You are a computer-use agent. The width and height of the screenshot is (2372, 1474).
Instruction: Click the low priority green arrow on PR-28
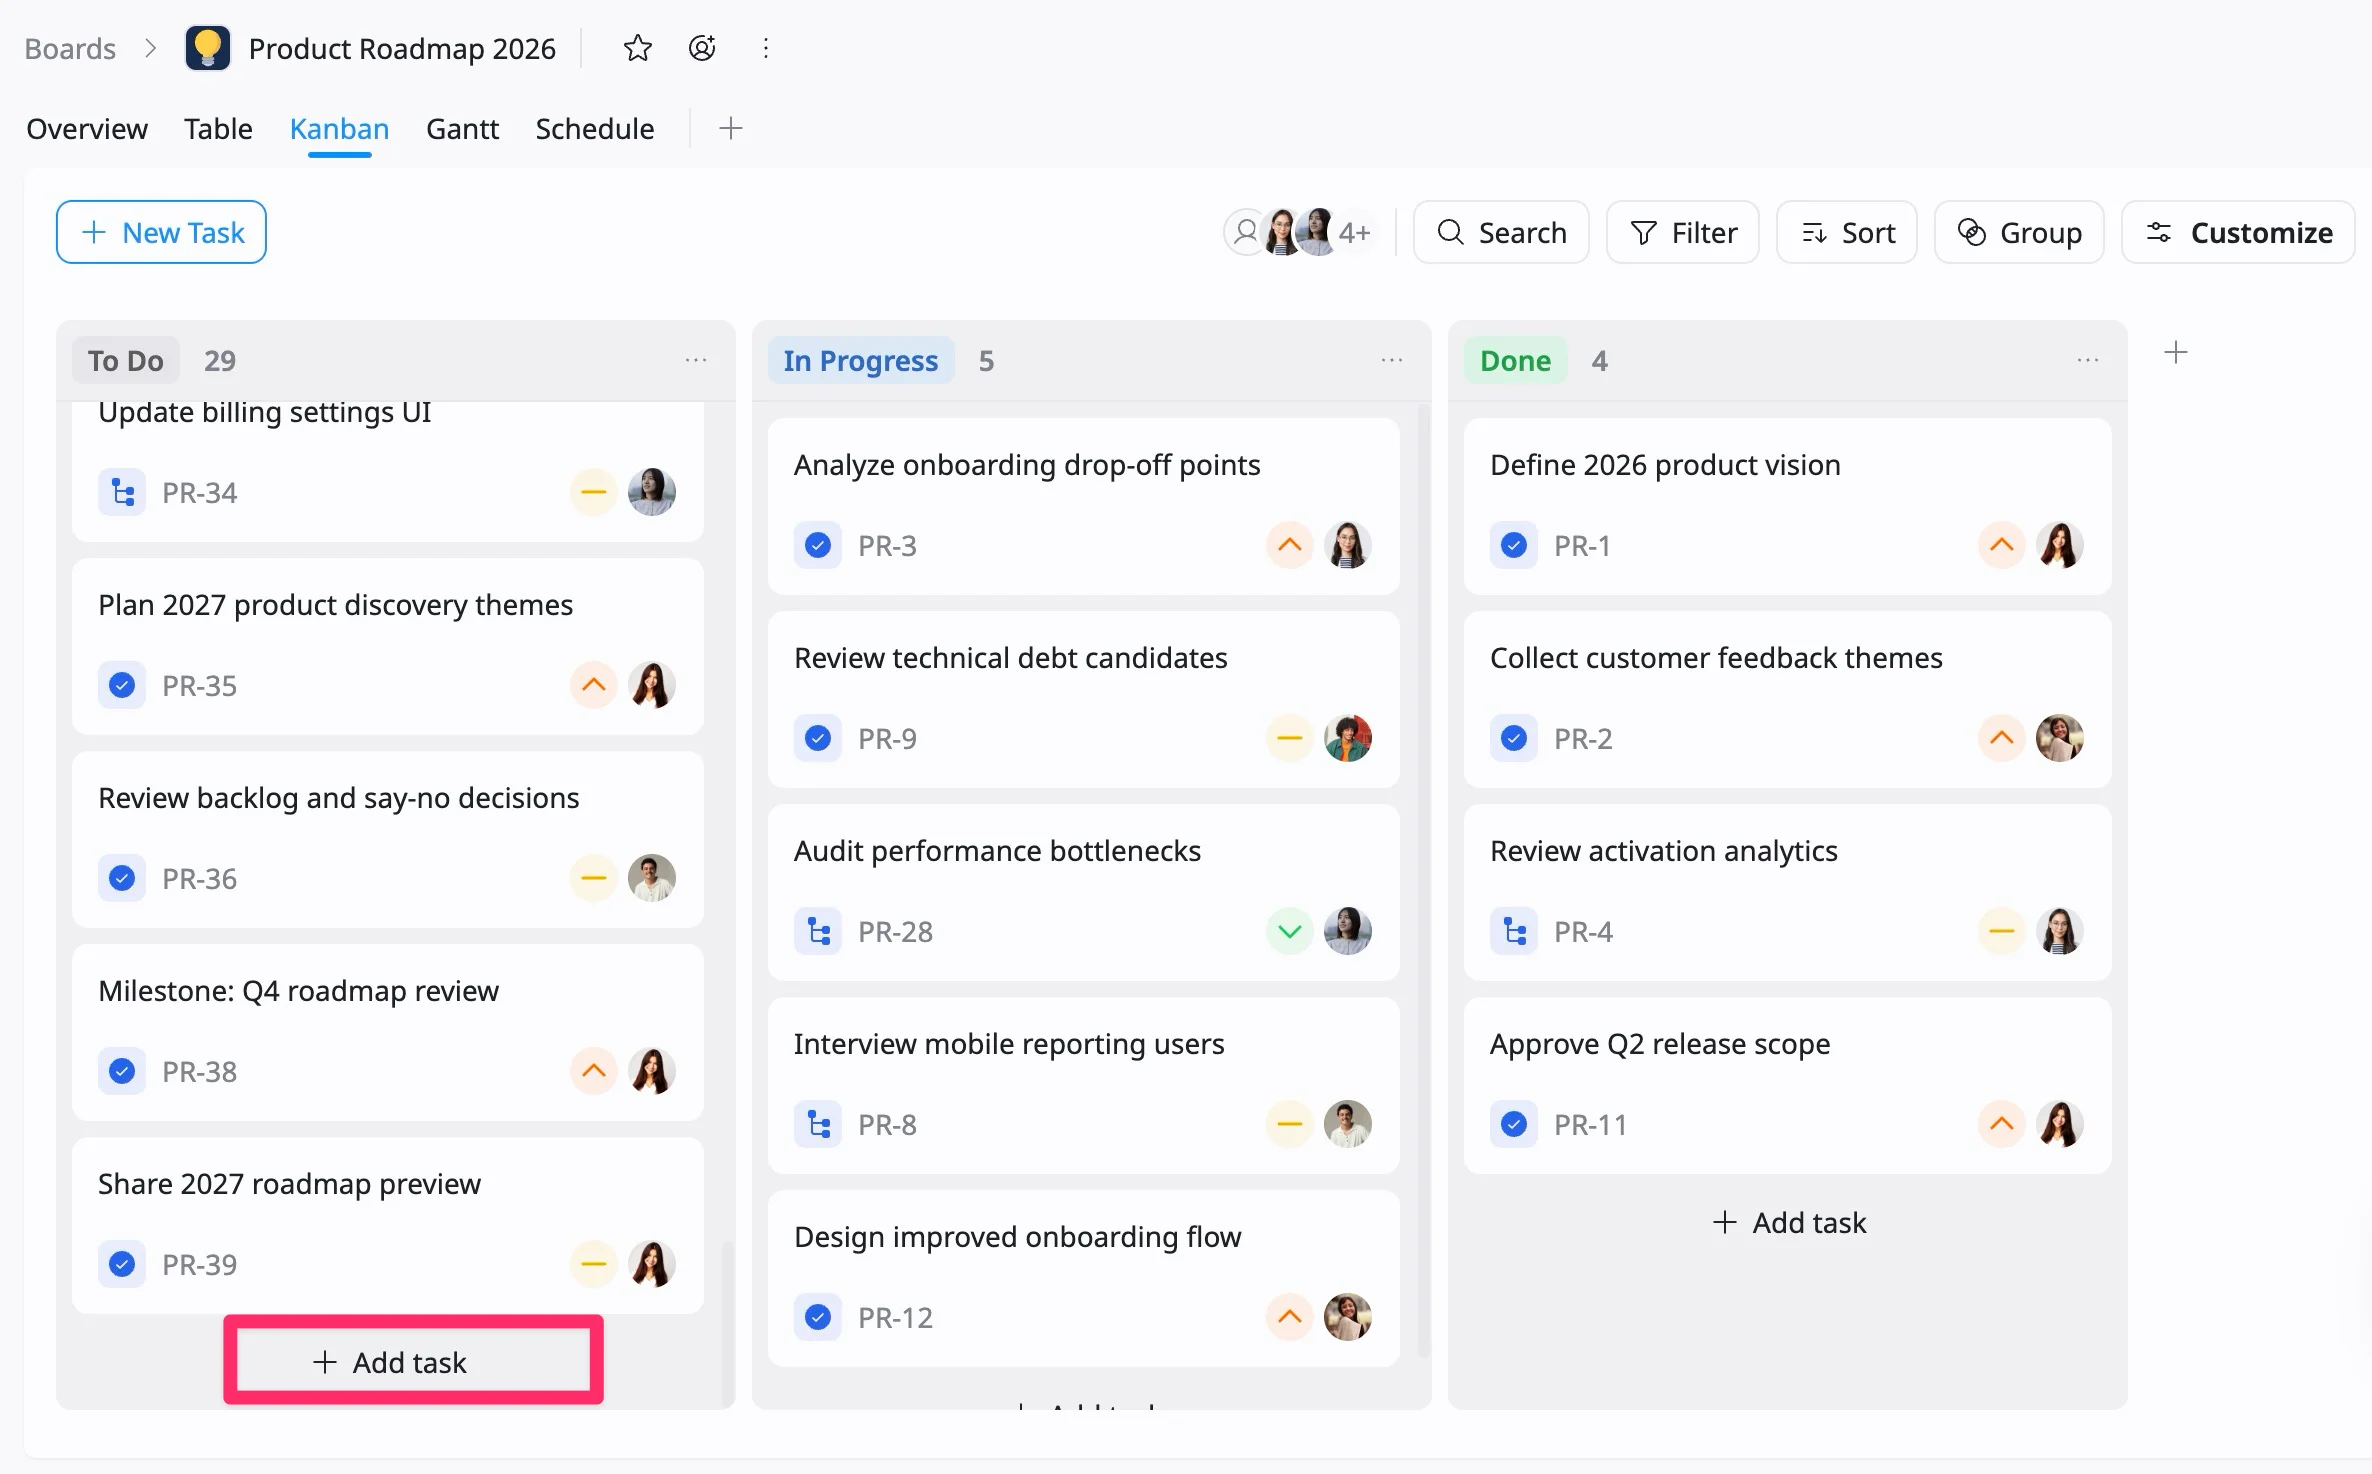click(1289, 931)
